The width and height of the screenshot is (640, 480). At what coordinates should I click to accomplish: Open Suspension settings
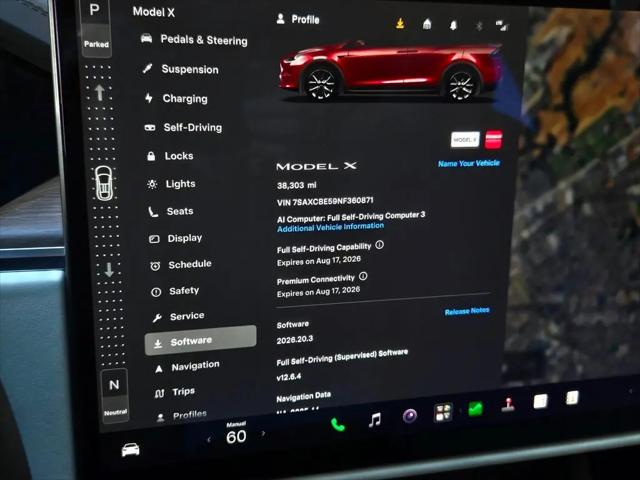pyautogui.click(x=180, y=69)
